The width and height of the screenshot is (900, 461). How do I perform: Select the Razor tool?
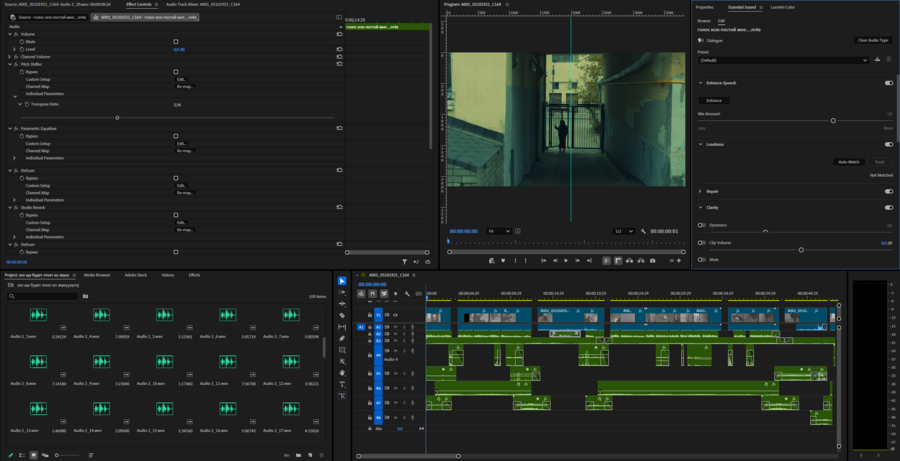click(x=342, y=315)
